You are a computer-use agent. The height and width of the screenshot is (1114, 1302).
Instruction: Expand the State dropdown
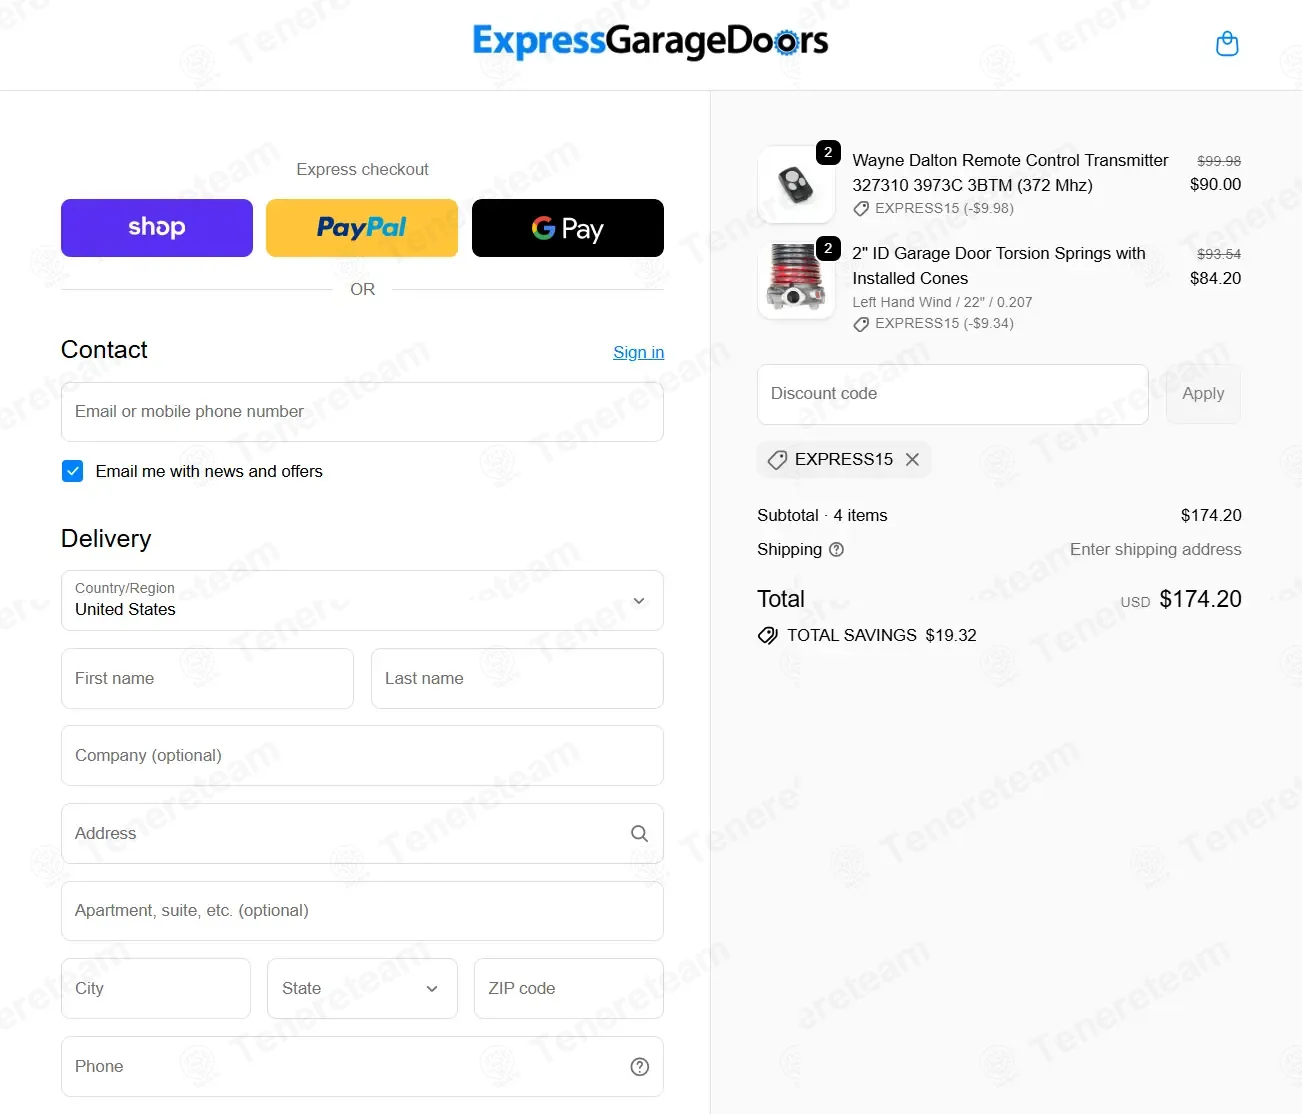pos(362,988)
